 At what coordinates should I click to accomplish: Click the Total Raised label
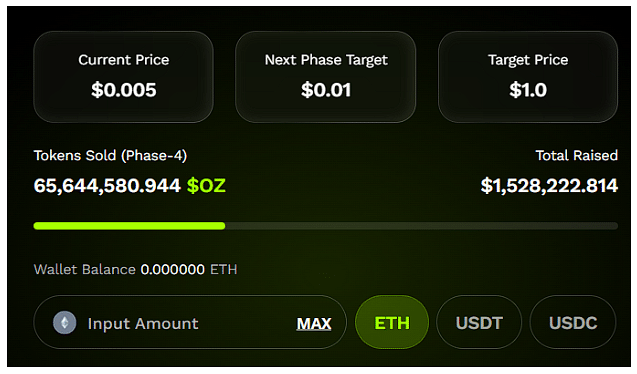(576, 156)
